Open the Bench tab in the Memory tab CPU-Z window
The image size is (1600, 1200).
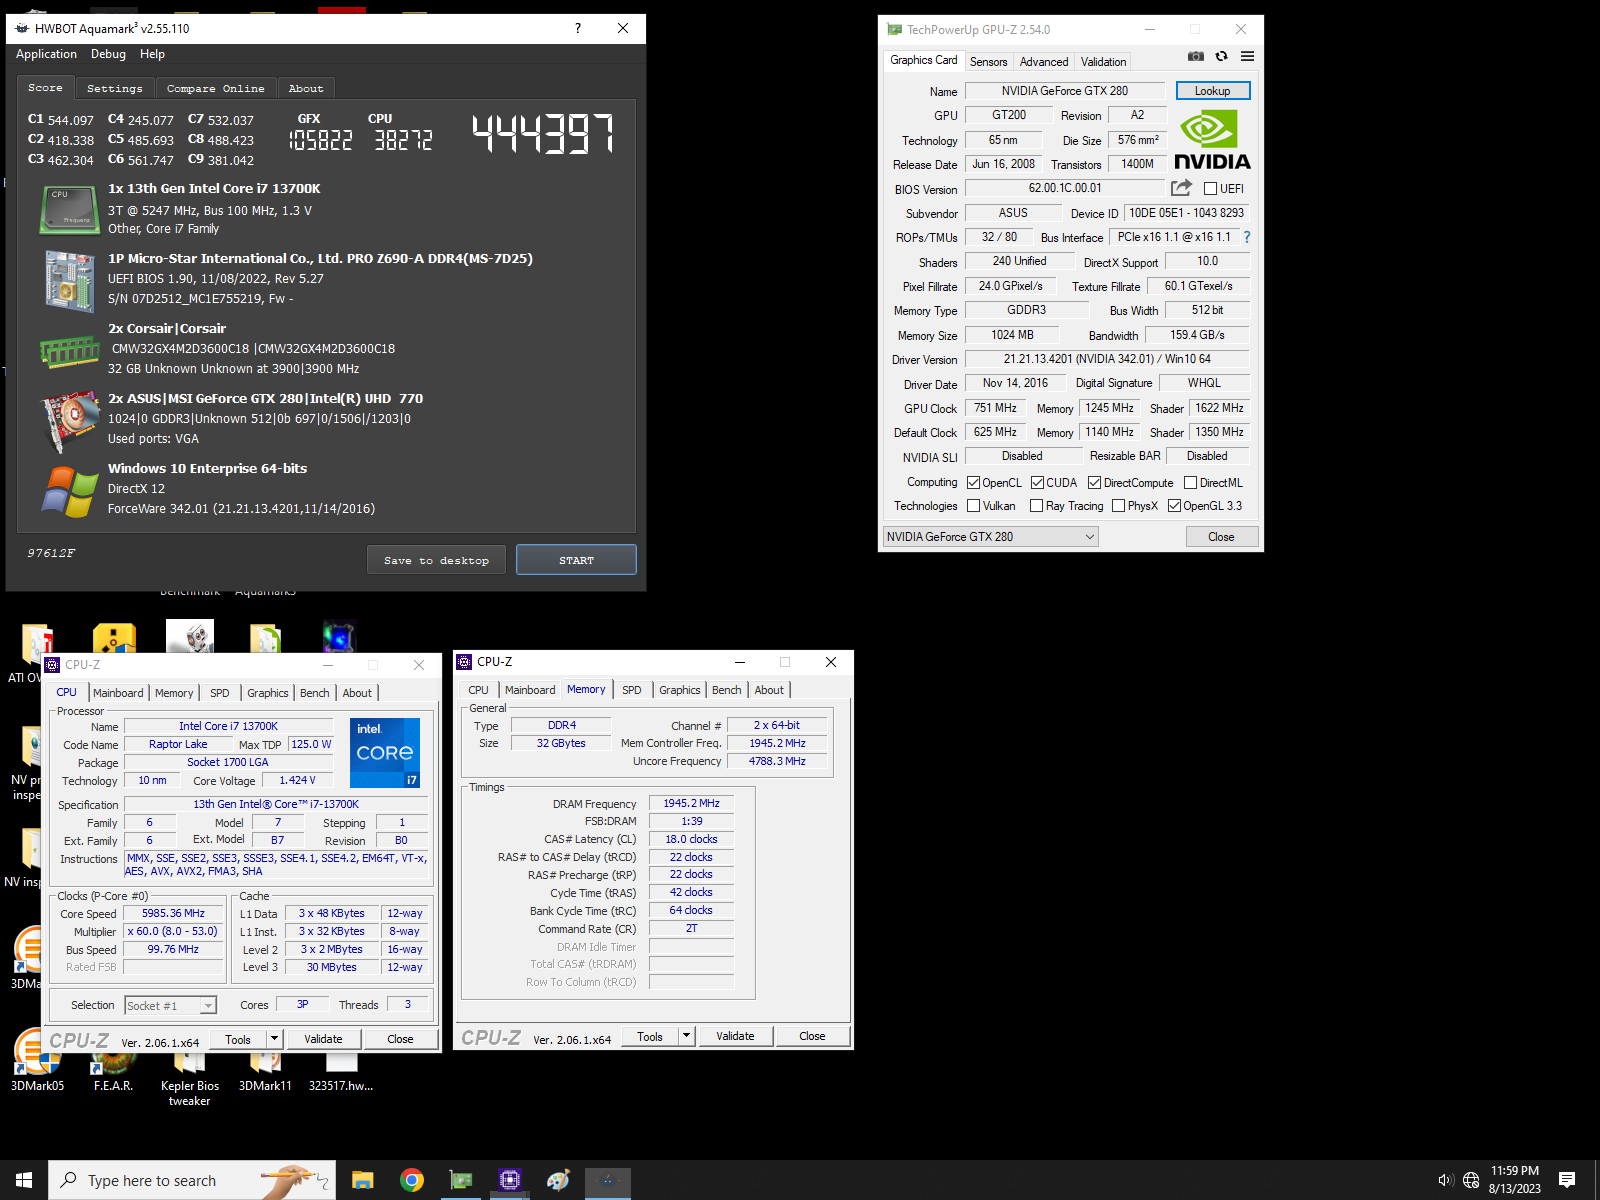click(727, 690)
